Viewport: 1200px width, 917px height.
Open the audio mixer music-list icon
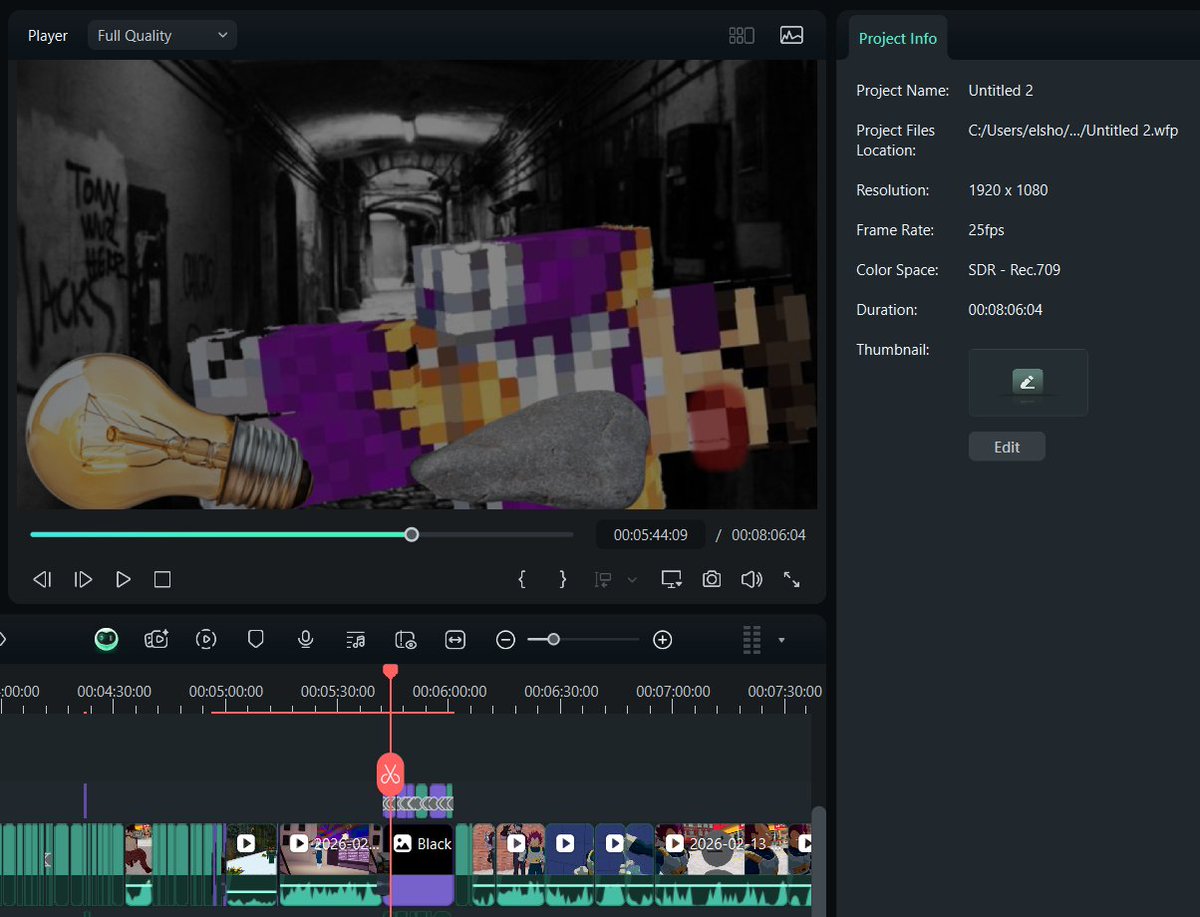[x=356, y=640]
